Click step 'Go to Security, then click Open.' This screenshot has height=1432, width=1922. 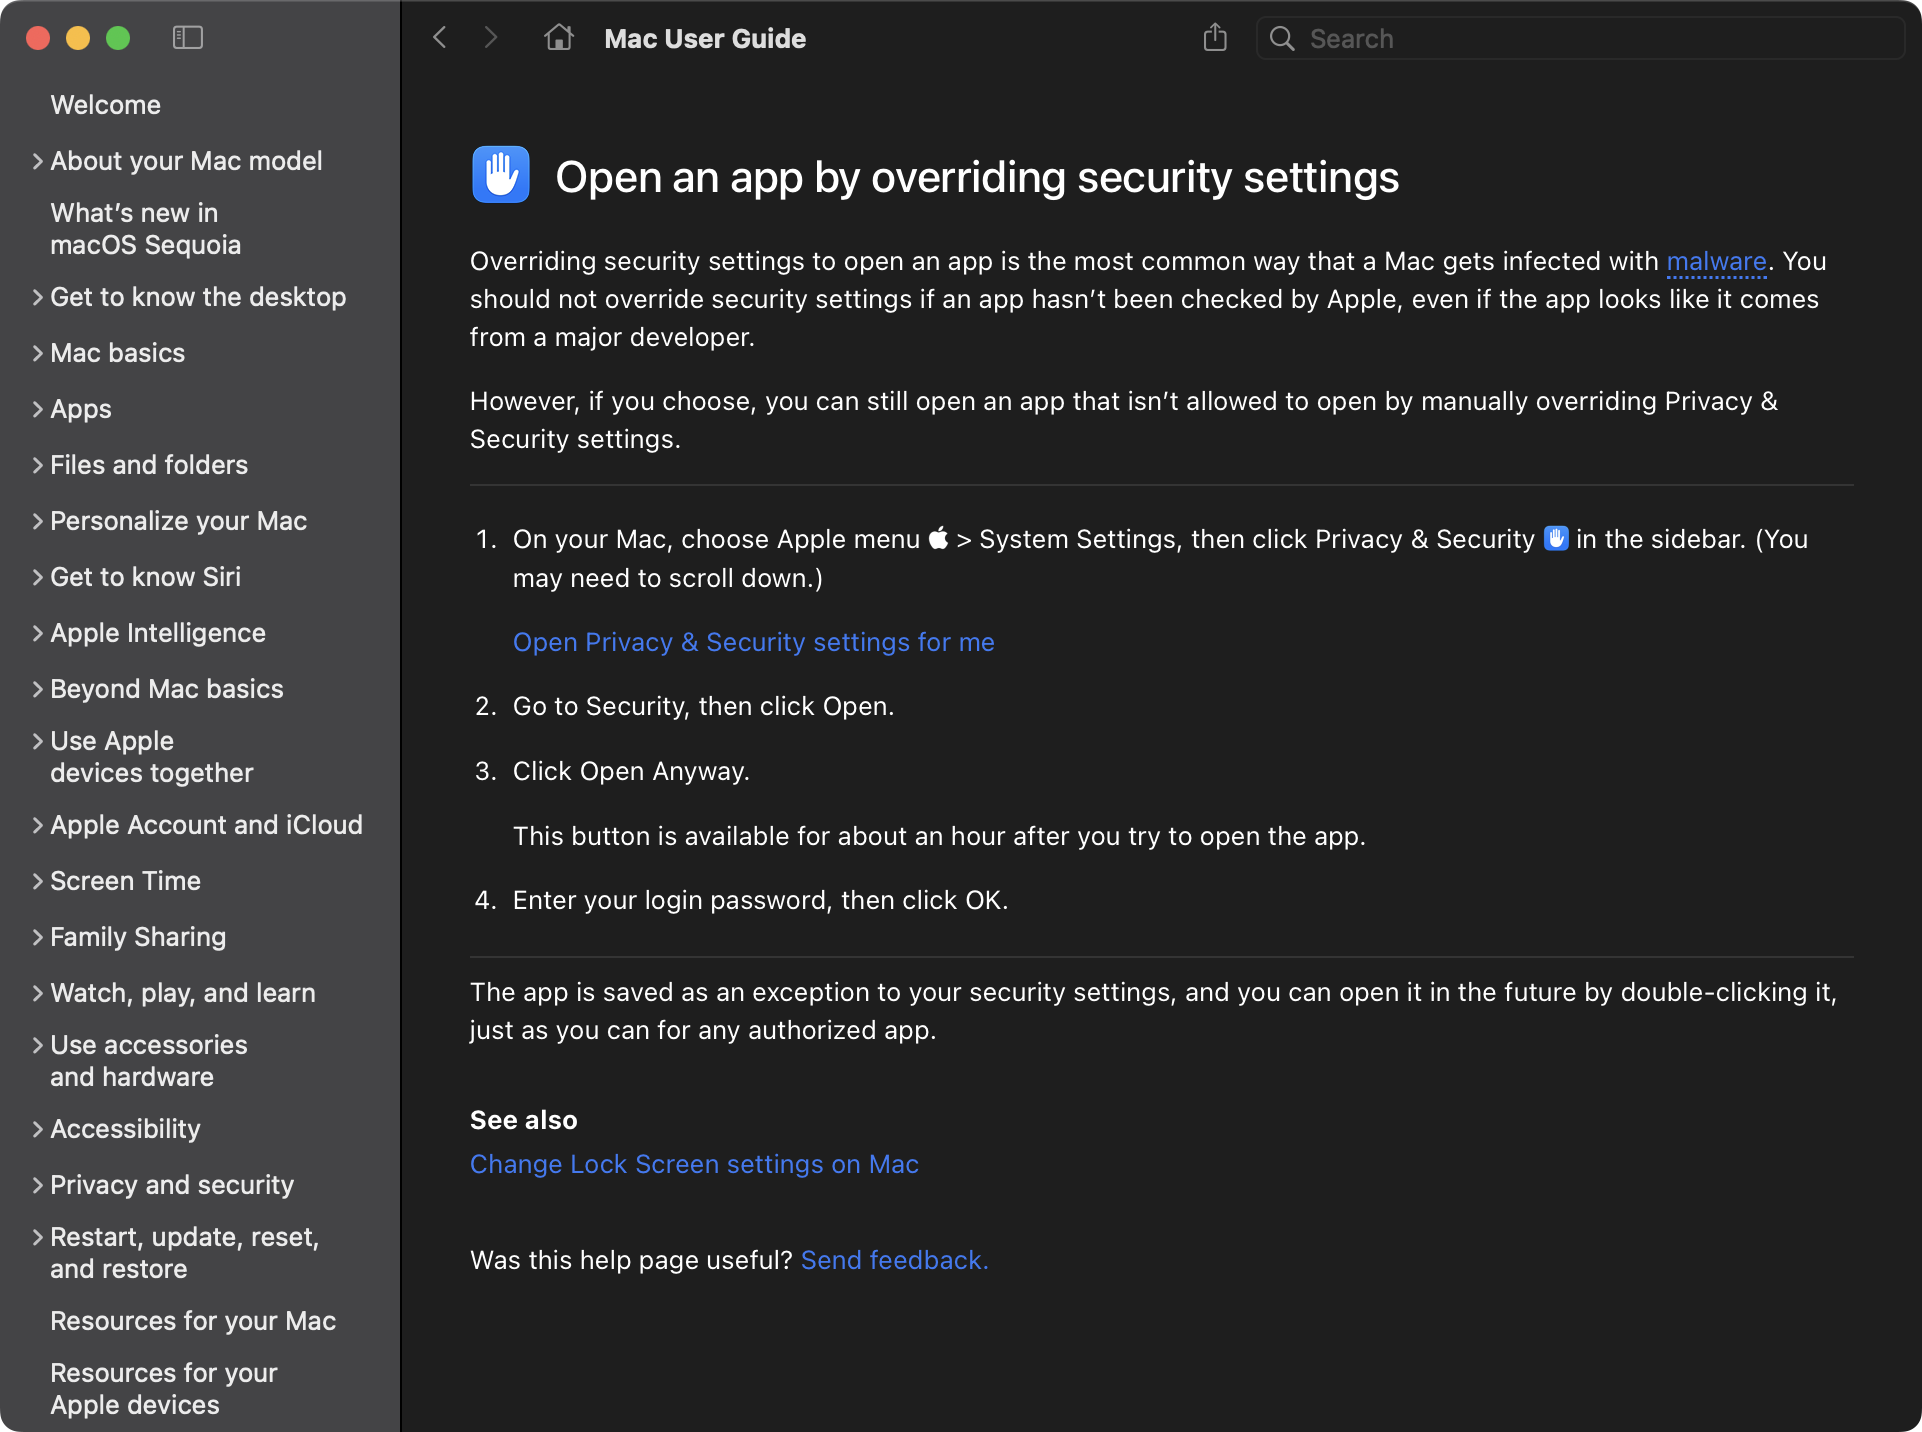point(703,706)
